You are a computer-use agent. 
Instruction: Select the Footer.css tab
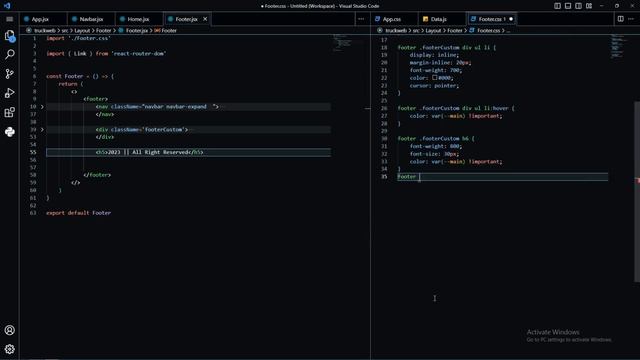click(x=491, y=19)
